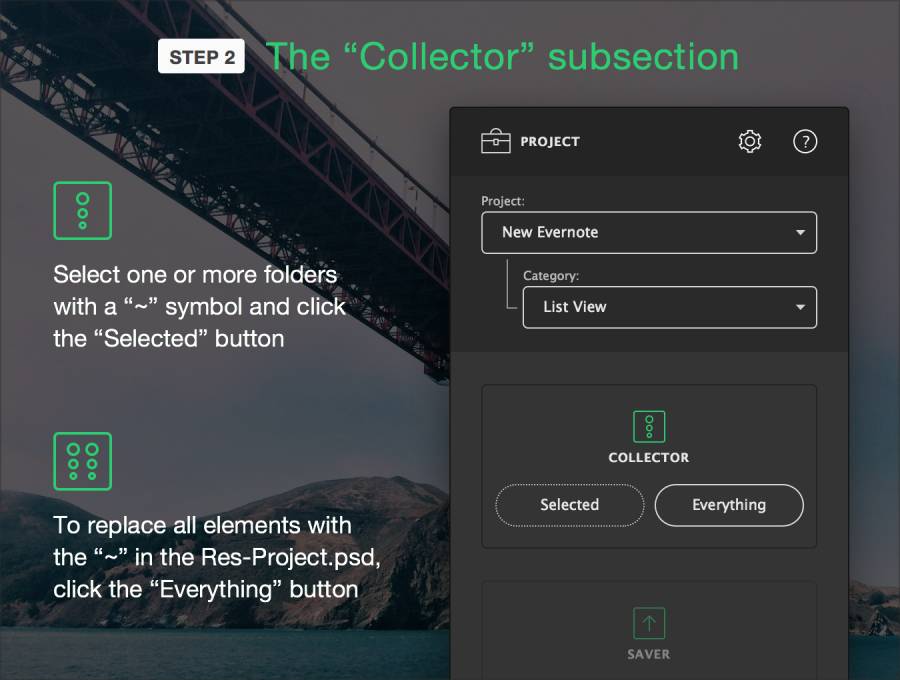This screenshot has width=900, height=680.
Task: Click the Selected button
Action: tap(569, 505)
